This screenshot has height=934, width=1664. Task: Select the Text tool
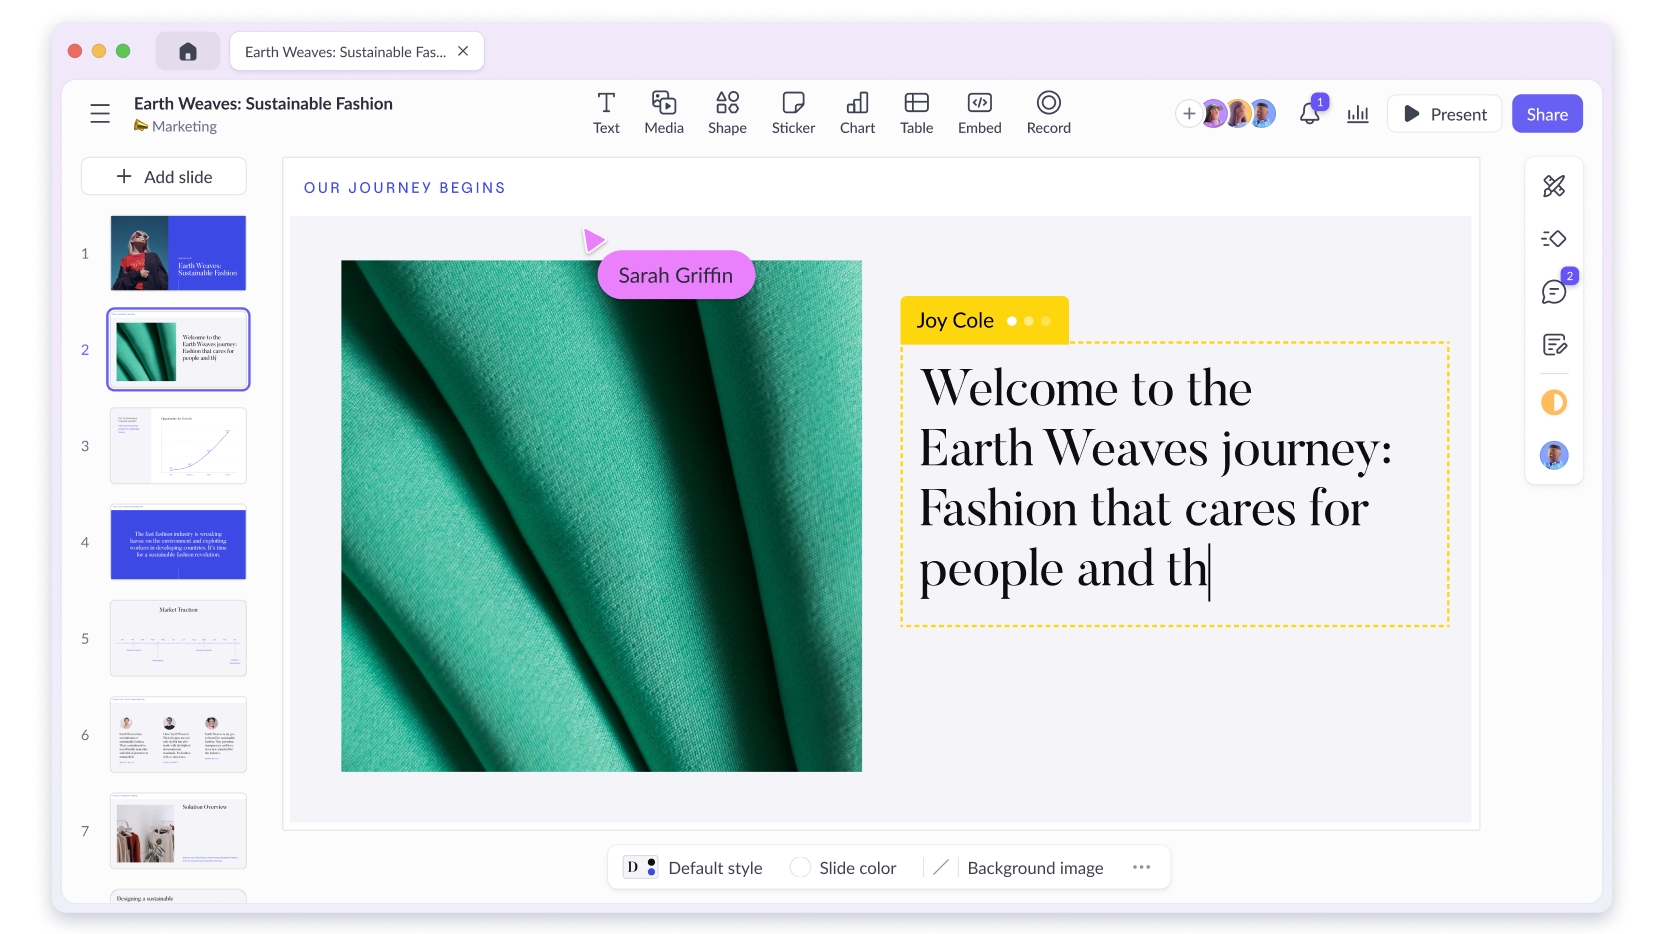606,114
